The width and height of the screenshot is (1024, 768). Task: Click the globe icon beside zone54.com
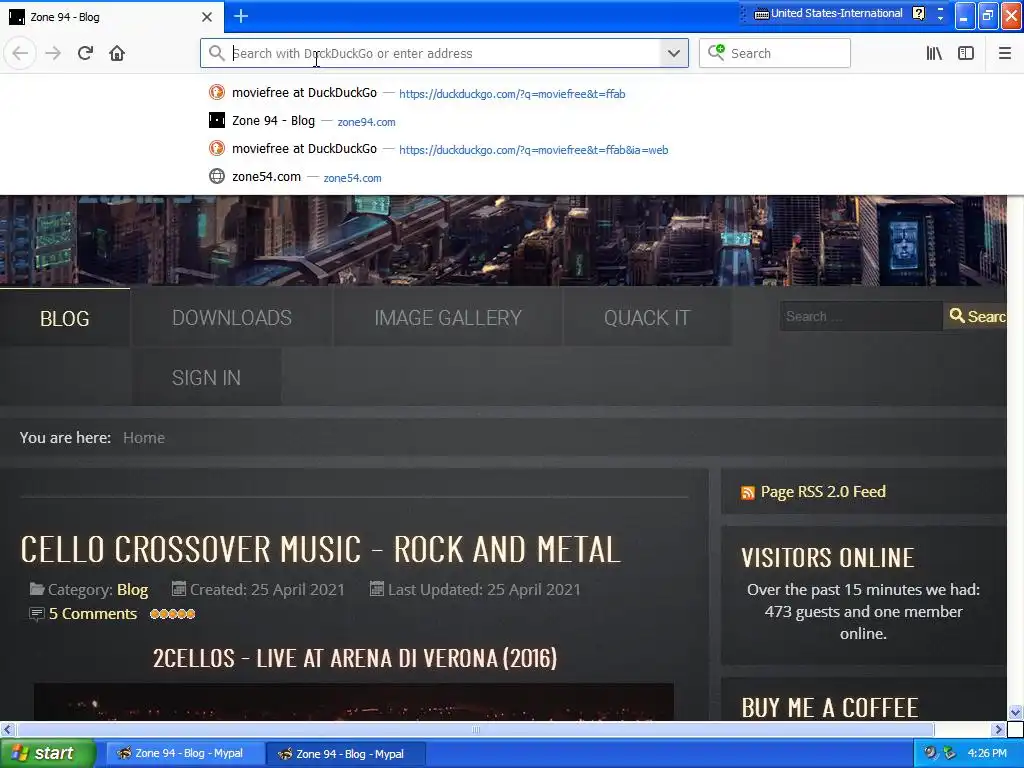[x=217, y=176]
